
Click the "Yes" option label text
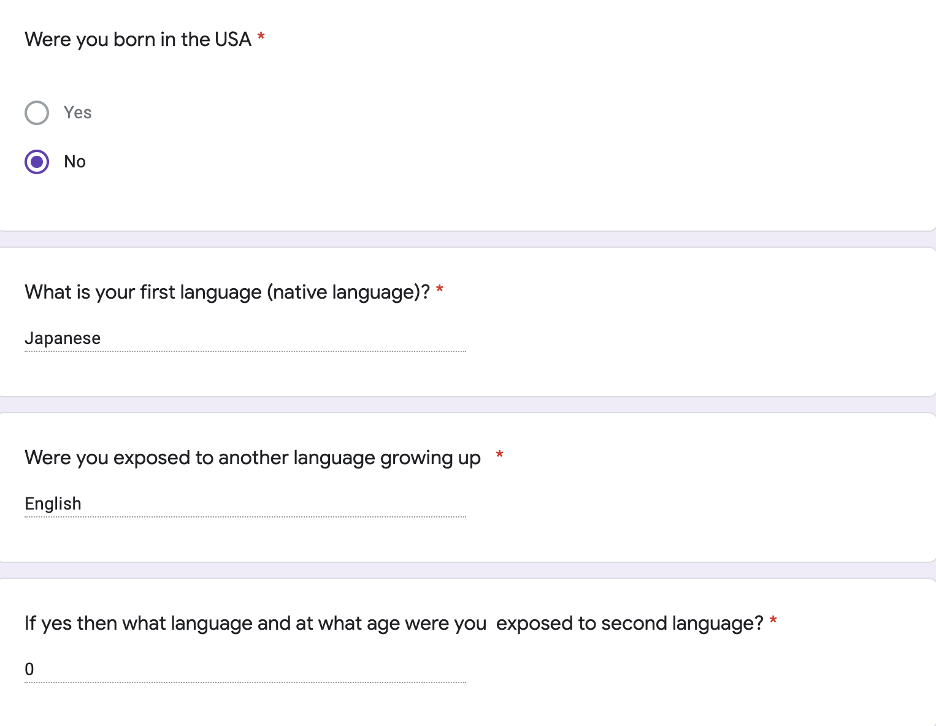point(78,112)
